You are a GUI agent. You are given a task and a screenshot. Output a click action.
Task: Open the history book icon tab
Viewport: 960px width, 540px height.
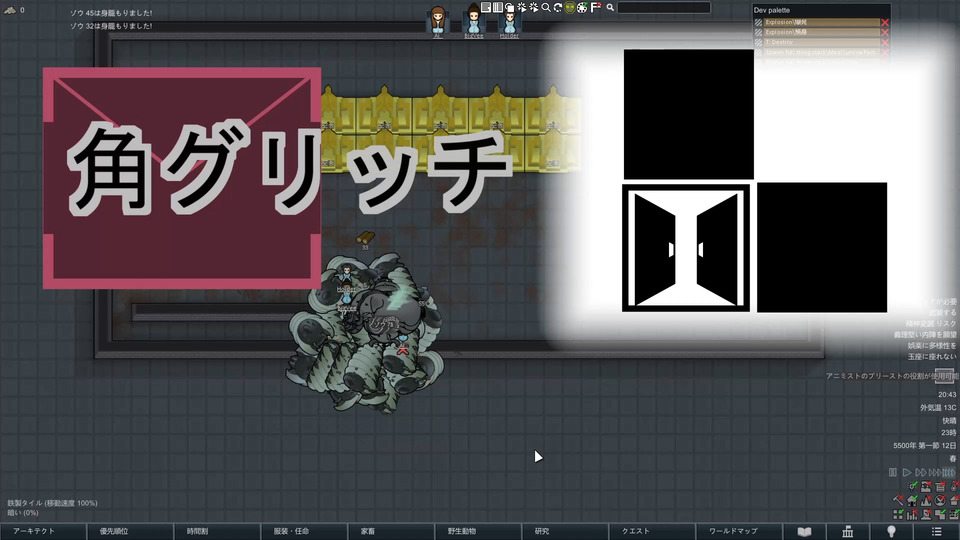tap(804, 531)
